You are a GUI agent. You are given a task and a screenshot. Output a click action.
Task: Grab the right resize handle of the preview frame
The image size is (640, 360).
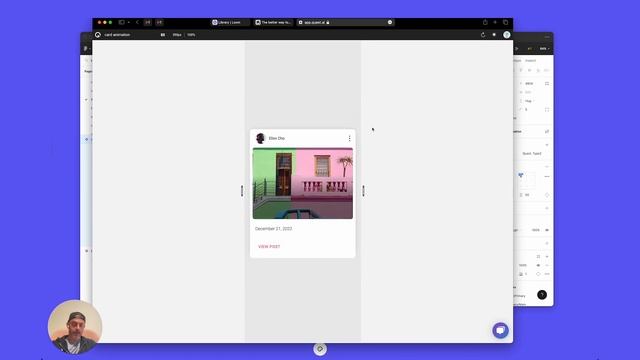(363, 191)
